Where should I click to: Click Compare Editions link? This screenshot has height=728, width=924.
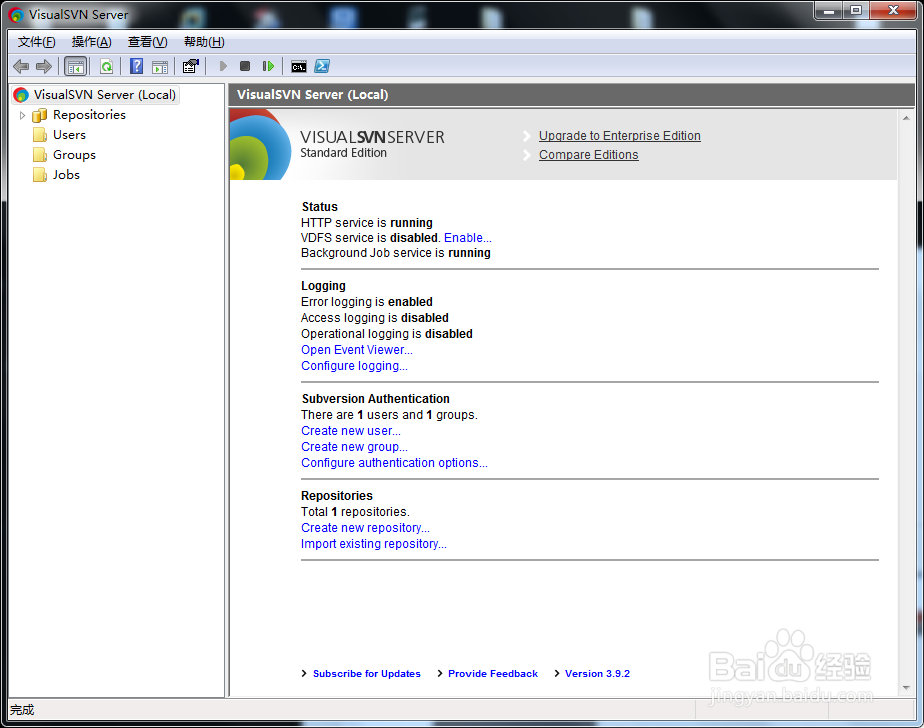coord(588,155)
